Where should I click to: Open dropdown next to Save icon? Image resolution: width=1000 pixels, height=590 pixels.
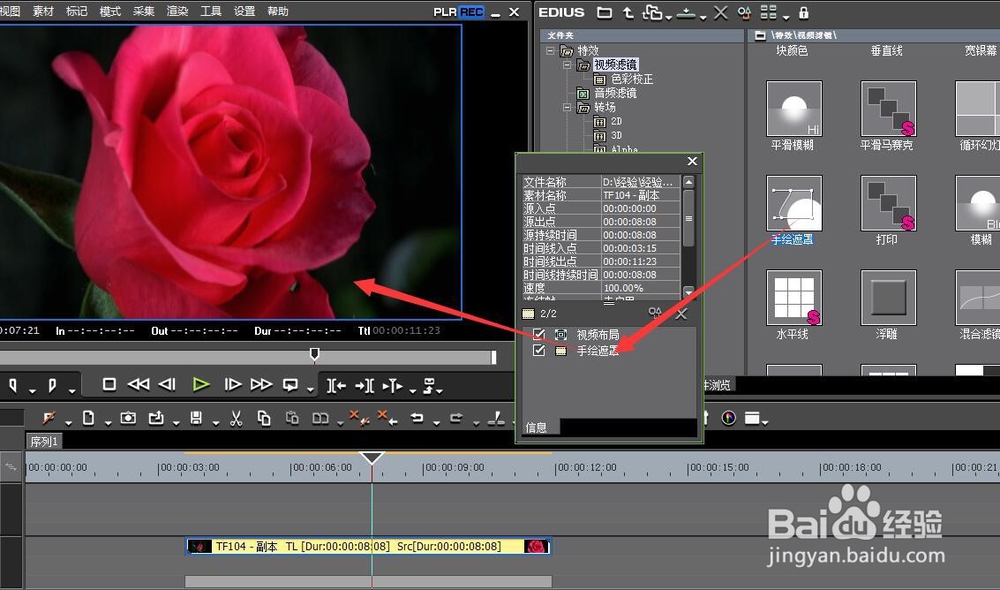216,423
